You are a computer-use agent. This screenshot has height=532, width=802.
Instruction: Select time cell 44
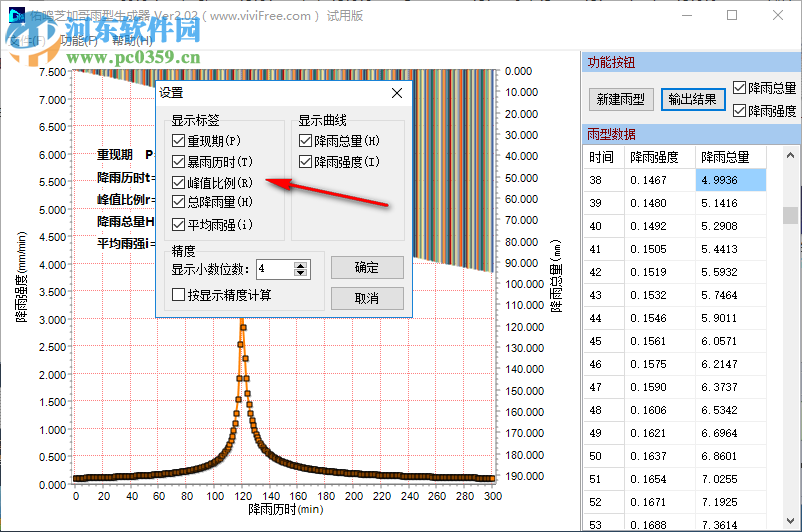click(x=604, y=318)
